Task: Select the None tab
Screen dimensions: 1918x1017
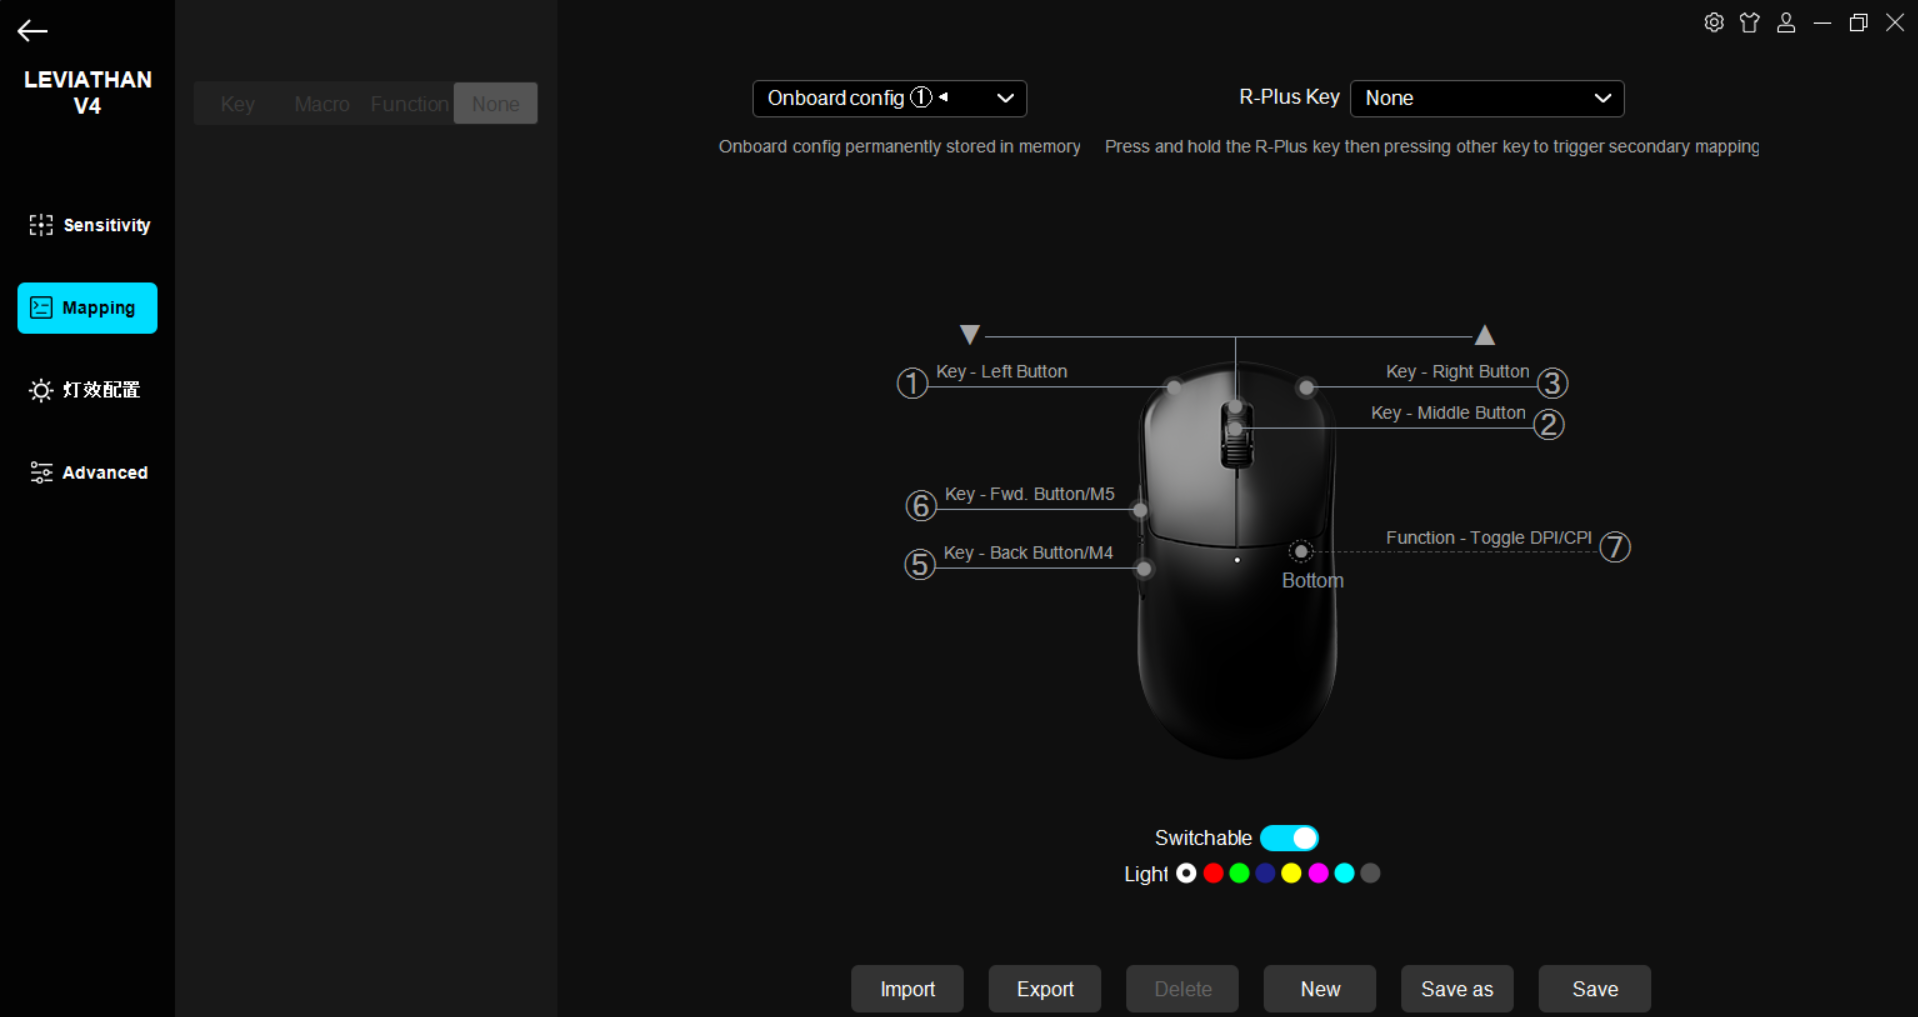Action: tap(496, 104)
